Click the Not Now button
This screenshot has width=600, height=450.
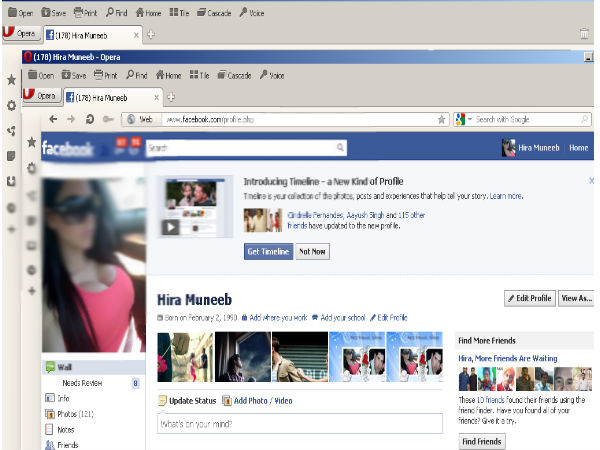click(312, 251)
